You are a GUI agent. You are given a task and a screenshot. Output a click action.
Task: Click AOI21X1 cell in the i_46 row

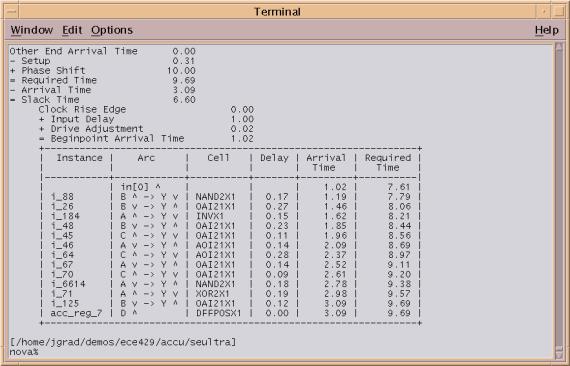click(x=215, y=245)
